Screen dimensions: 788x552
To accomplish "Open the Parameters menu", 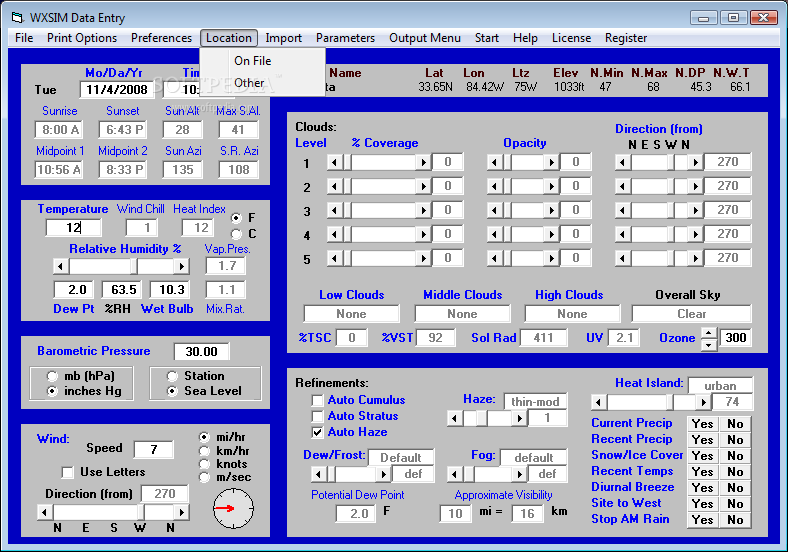I will pos(345,38).
